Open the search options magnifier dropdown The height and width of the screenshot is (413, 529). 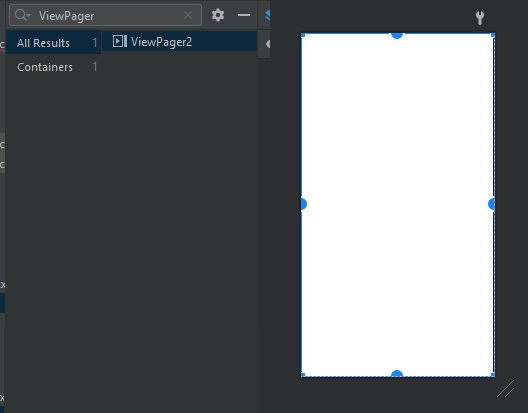[x=22, y=15]
